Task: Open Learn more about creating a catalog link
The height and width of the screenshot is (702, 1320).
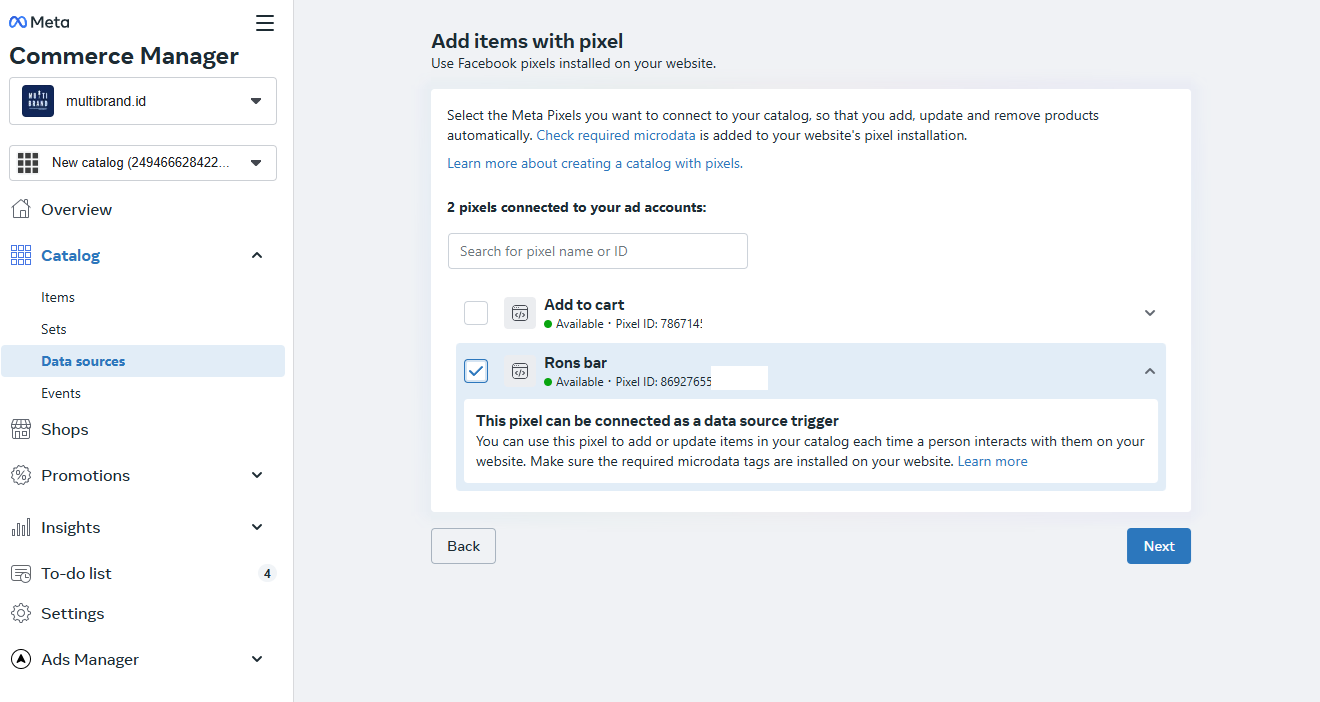Action: (x=594, y=163)
